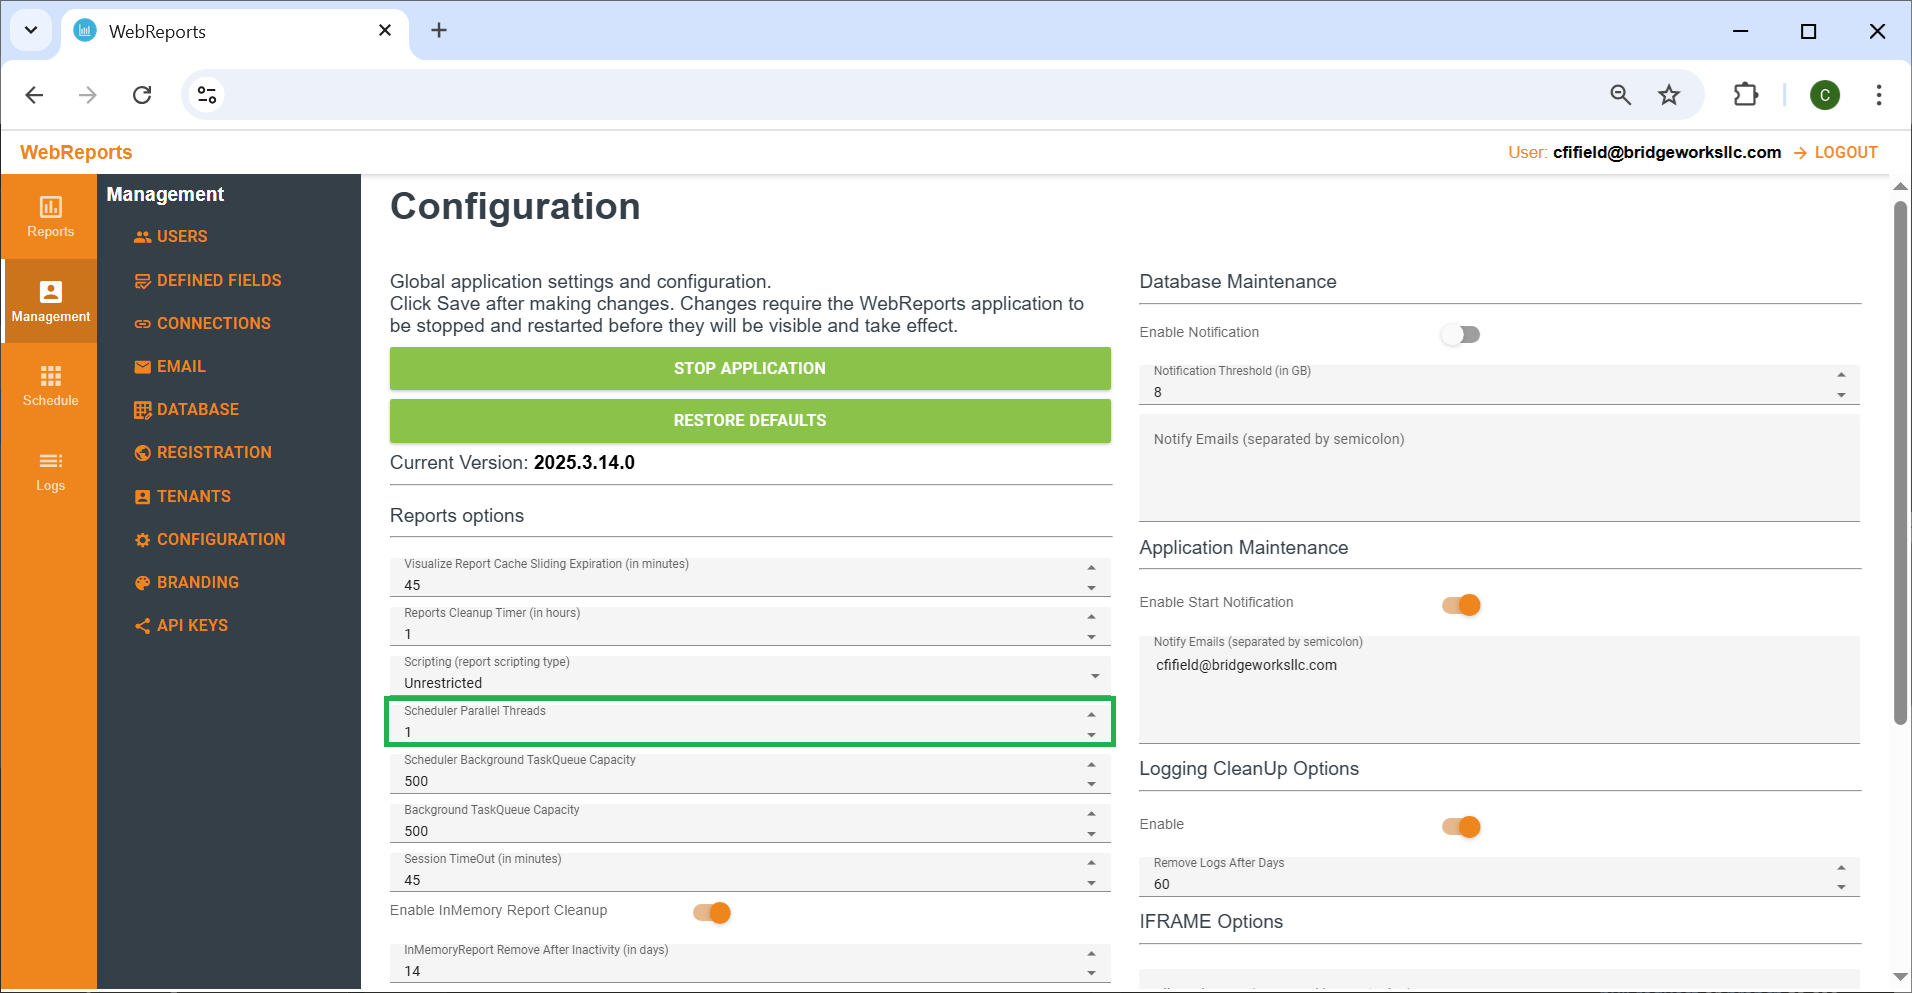This screenshot has width=1912, height=993.
Task: Click the Users people icon
Action: click(143, 237)
